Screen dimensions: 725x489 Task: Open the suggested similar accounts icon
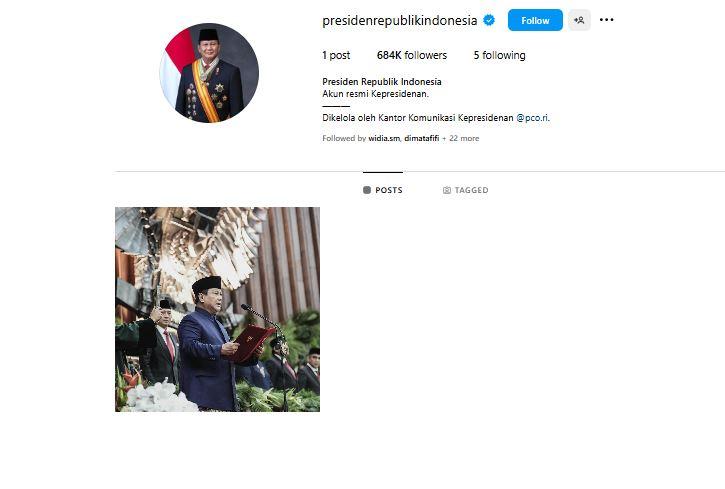pos(579,20)
